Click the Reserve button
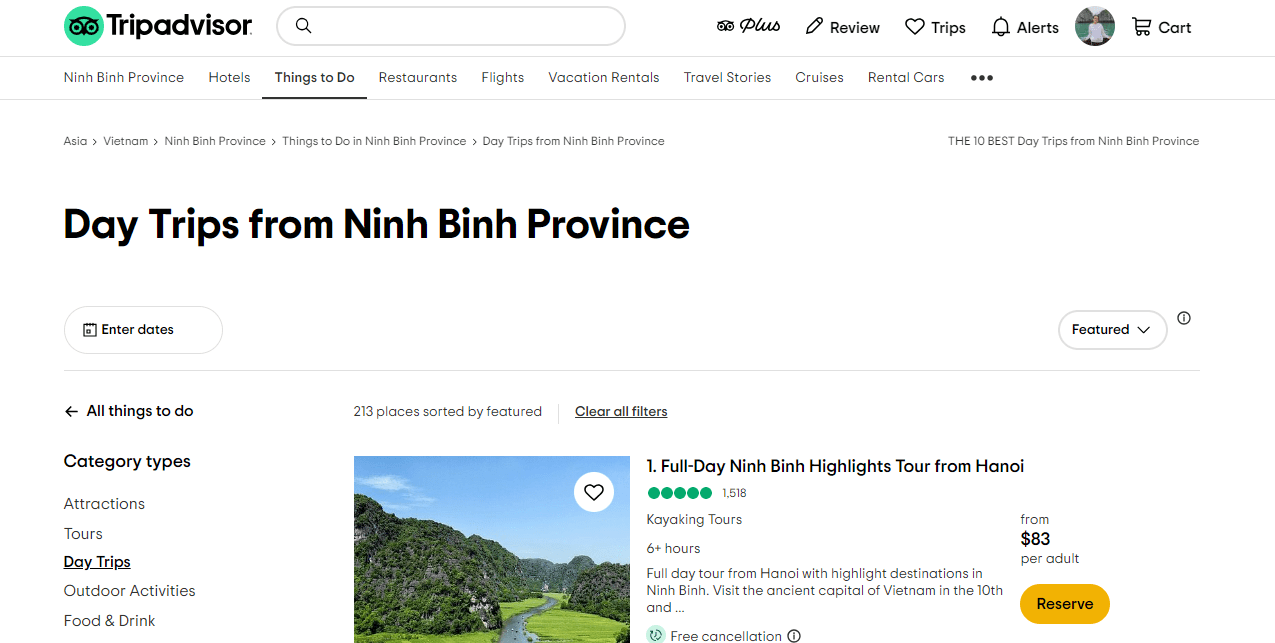The width and height of the screenshot is (1275, 643). pos(1065,604)
